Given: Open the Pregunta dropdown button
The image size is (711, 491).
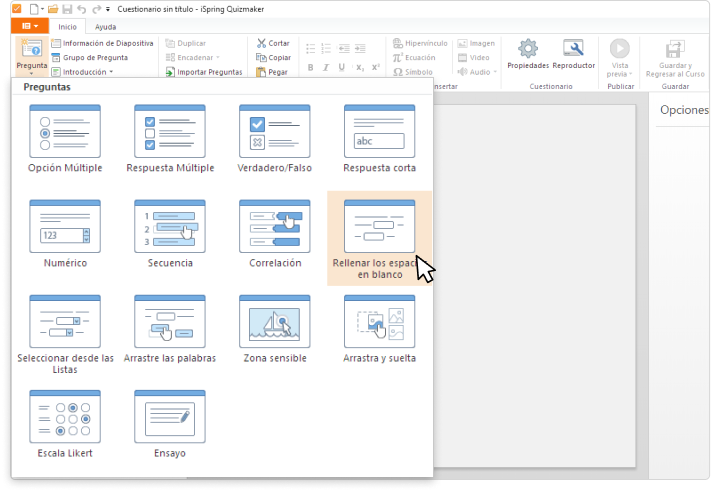Looking at the screenshot, I should (32, 56).
